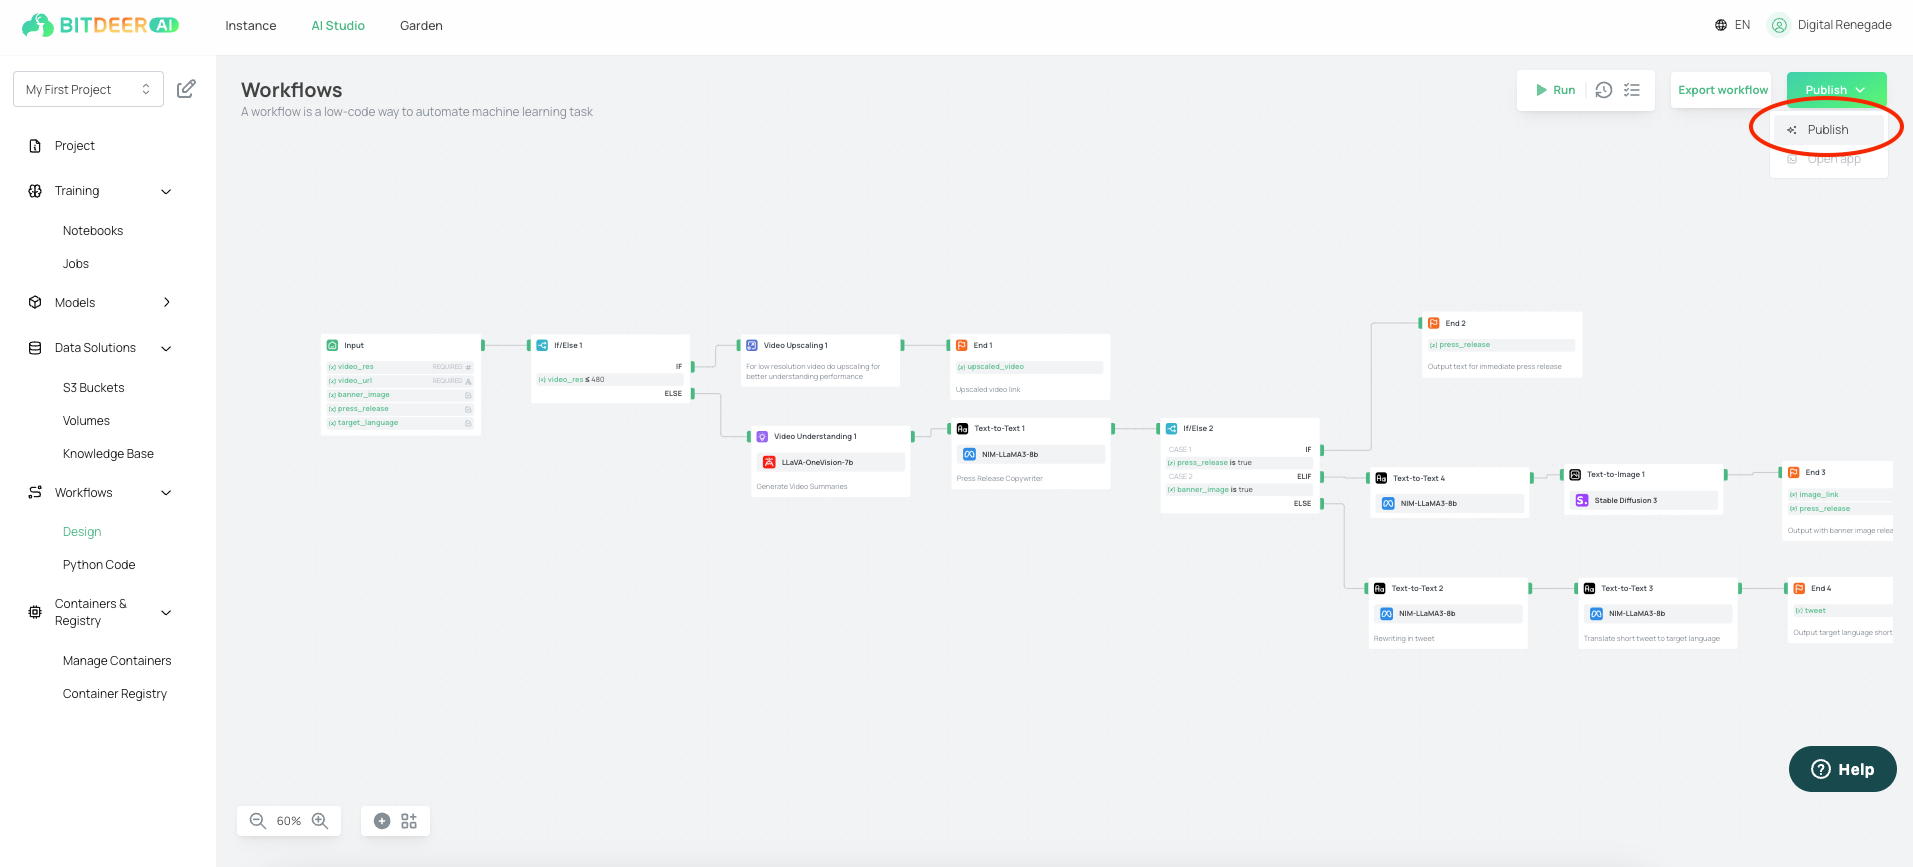Viewport: 1913px width, 867px height.
Task: Collapse Containers & Registry chevron
Action: pos(166,612)
